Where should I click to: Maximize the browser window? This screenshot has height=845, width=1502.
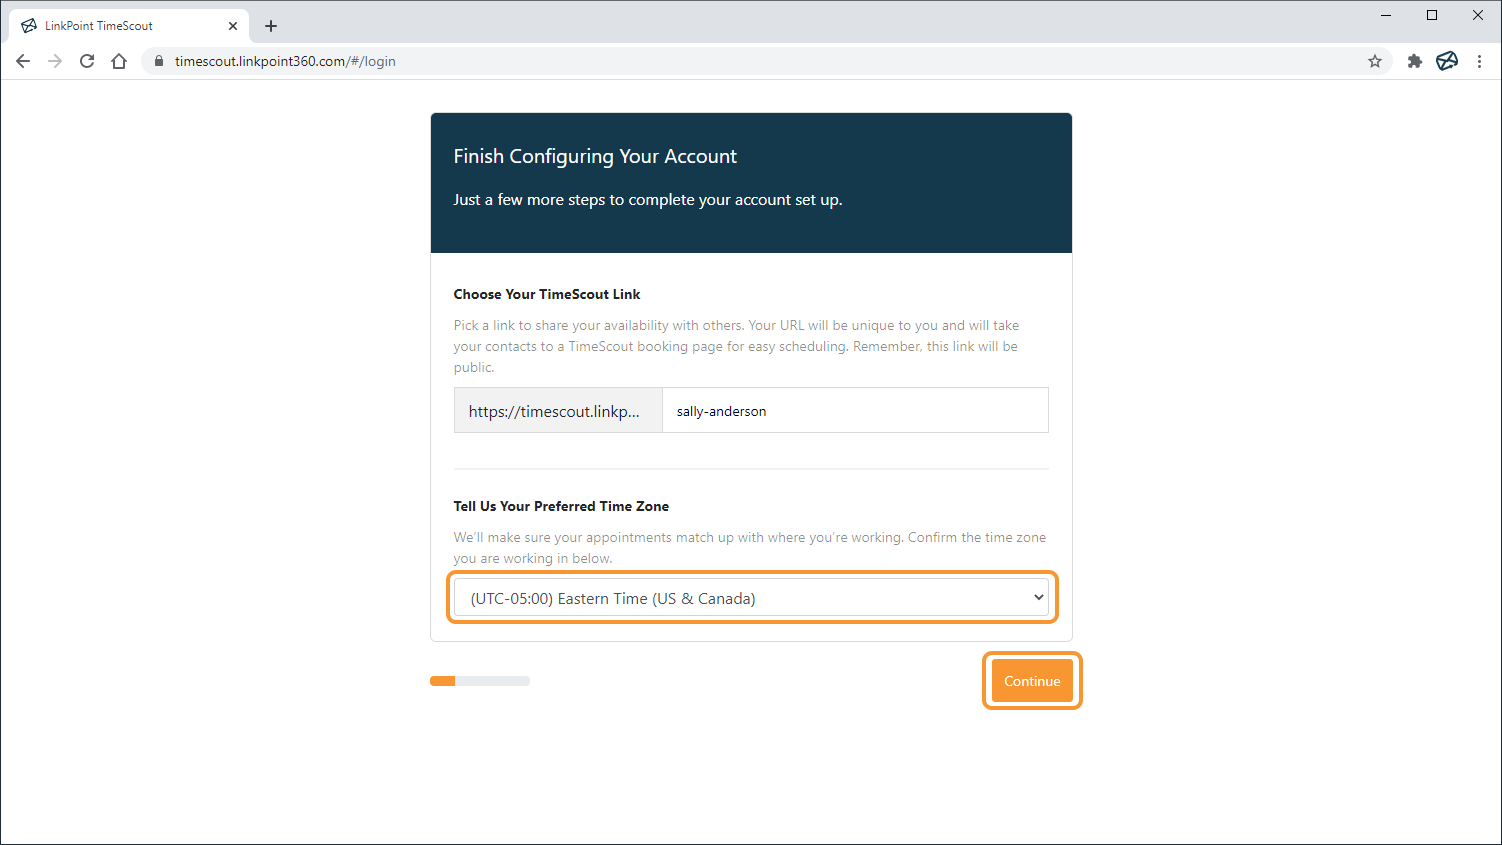pyautogui.click(x=1432, y=15)
